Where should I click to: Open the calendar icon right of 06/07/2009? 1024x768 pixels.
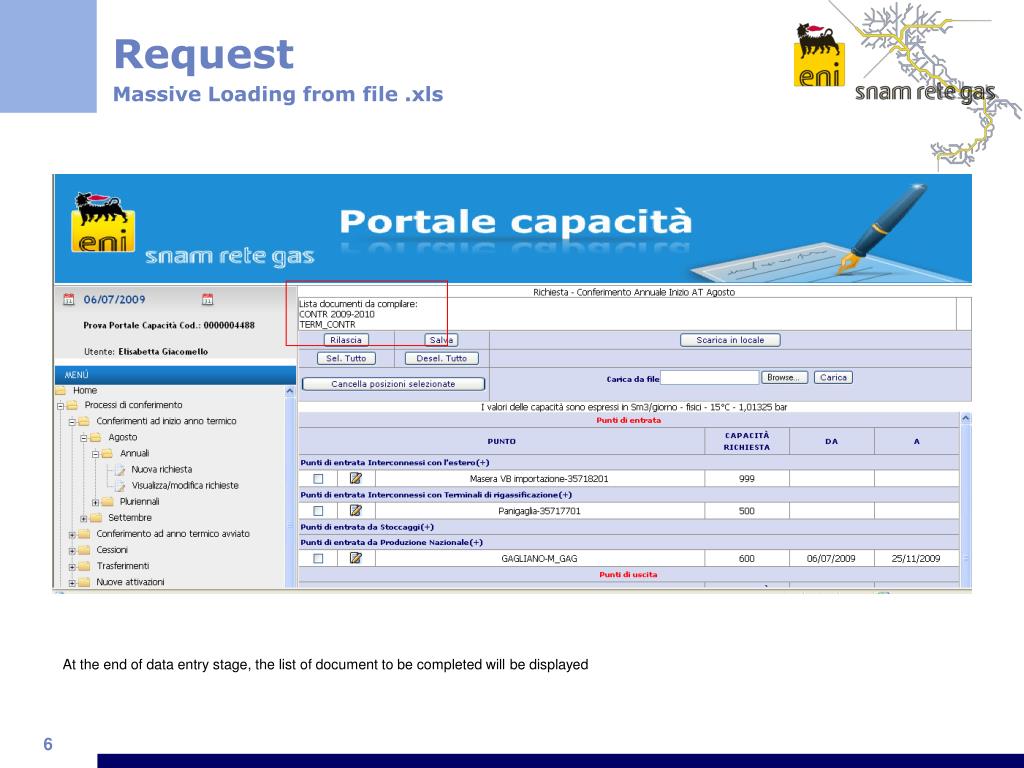[208, 300]
